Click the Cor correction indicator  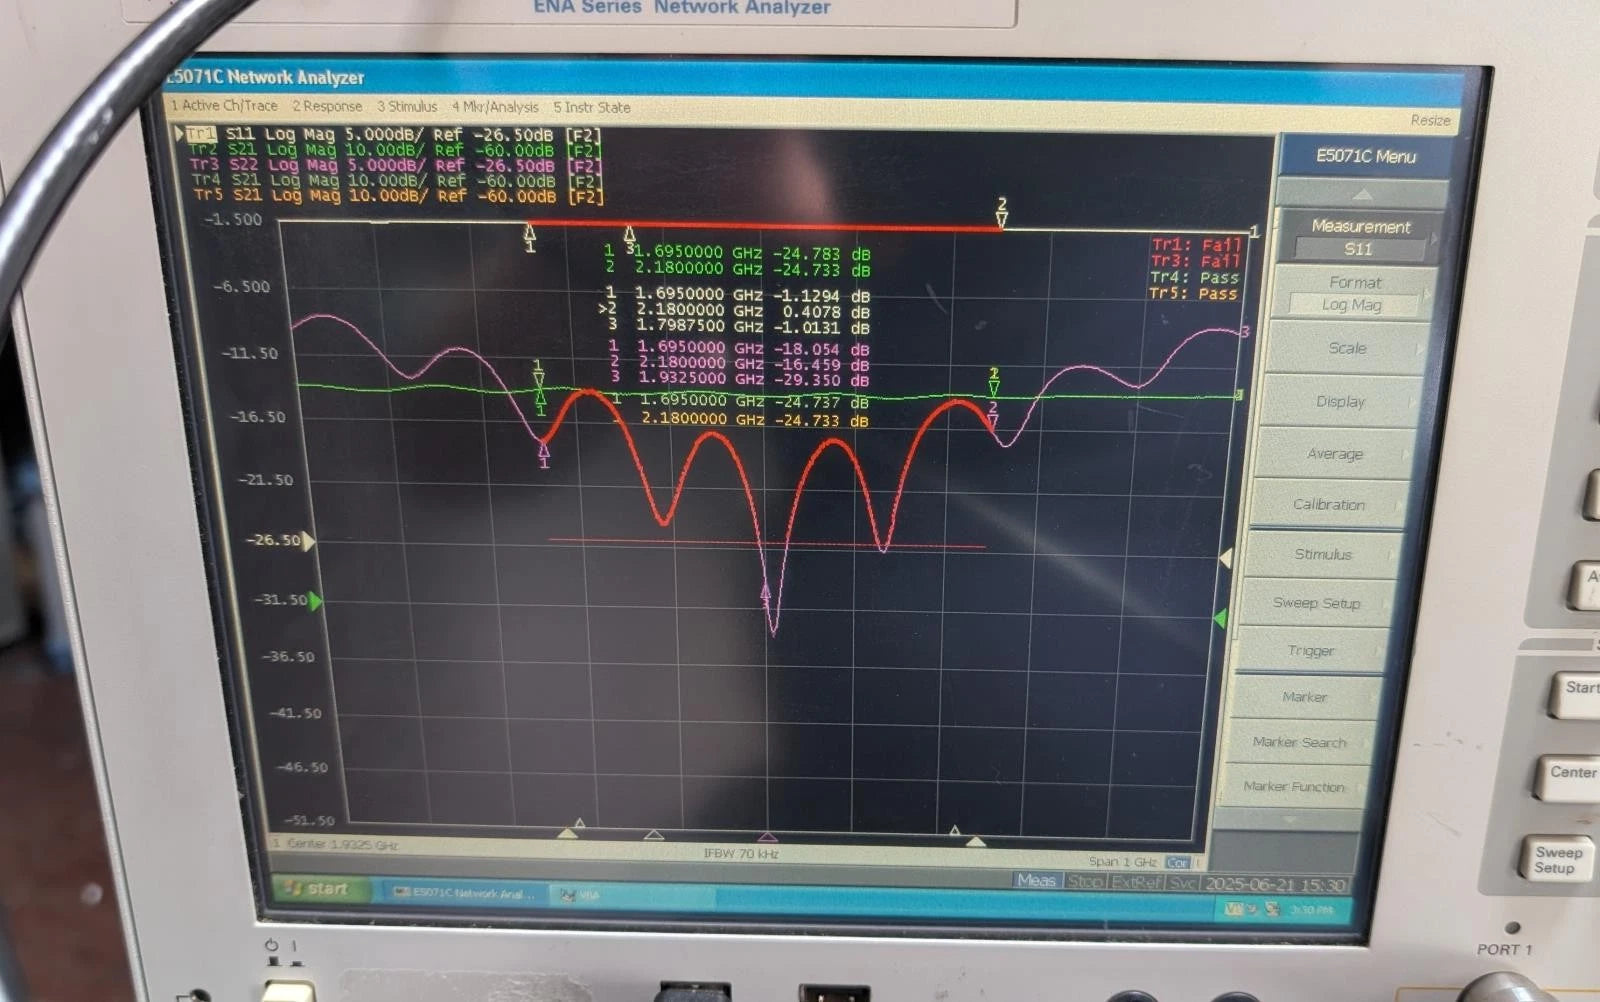point(1178,863)
